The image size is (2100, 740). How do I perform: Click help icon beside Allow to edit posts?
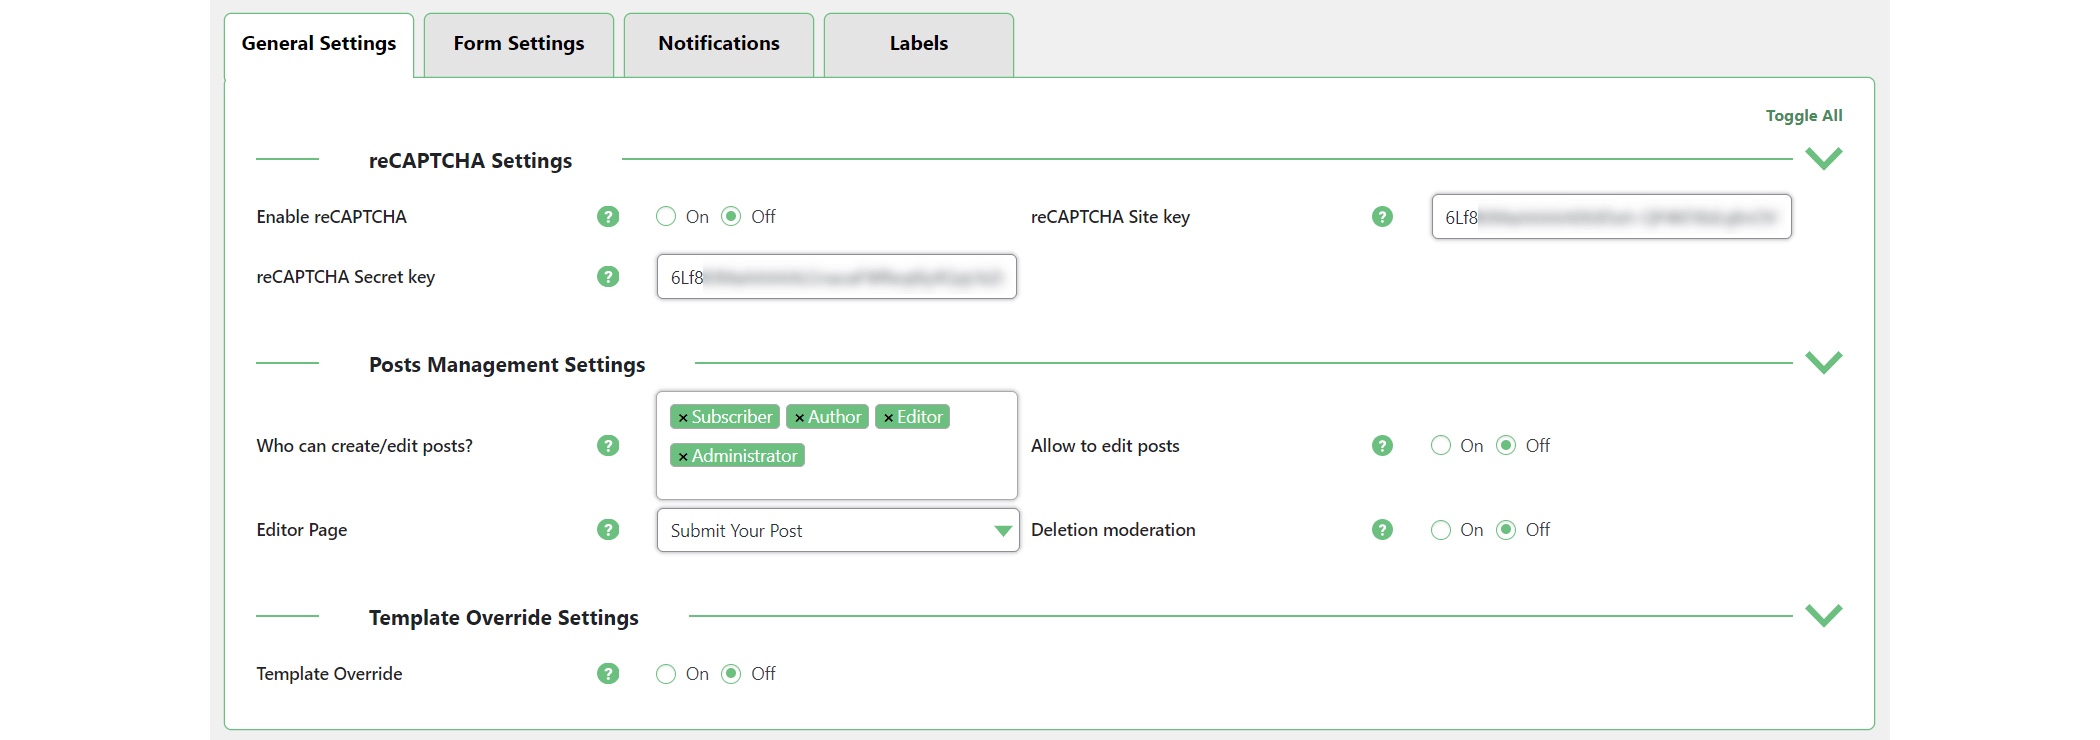click(x=1382, y=446)
